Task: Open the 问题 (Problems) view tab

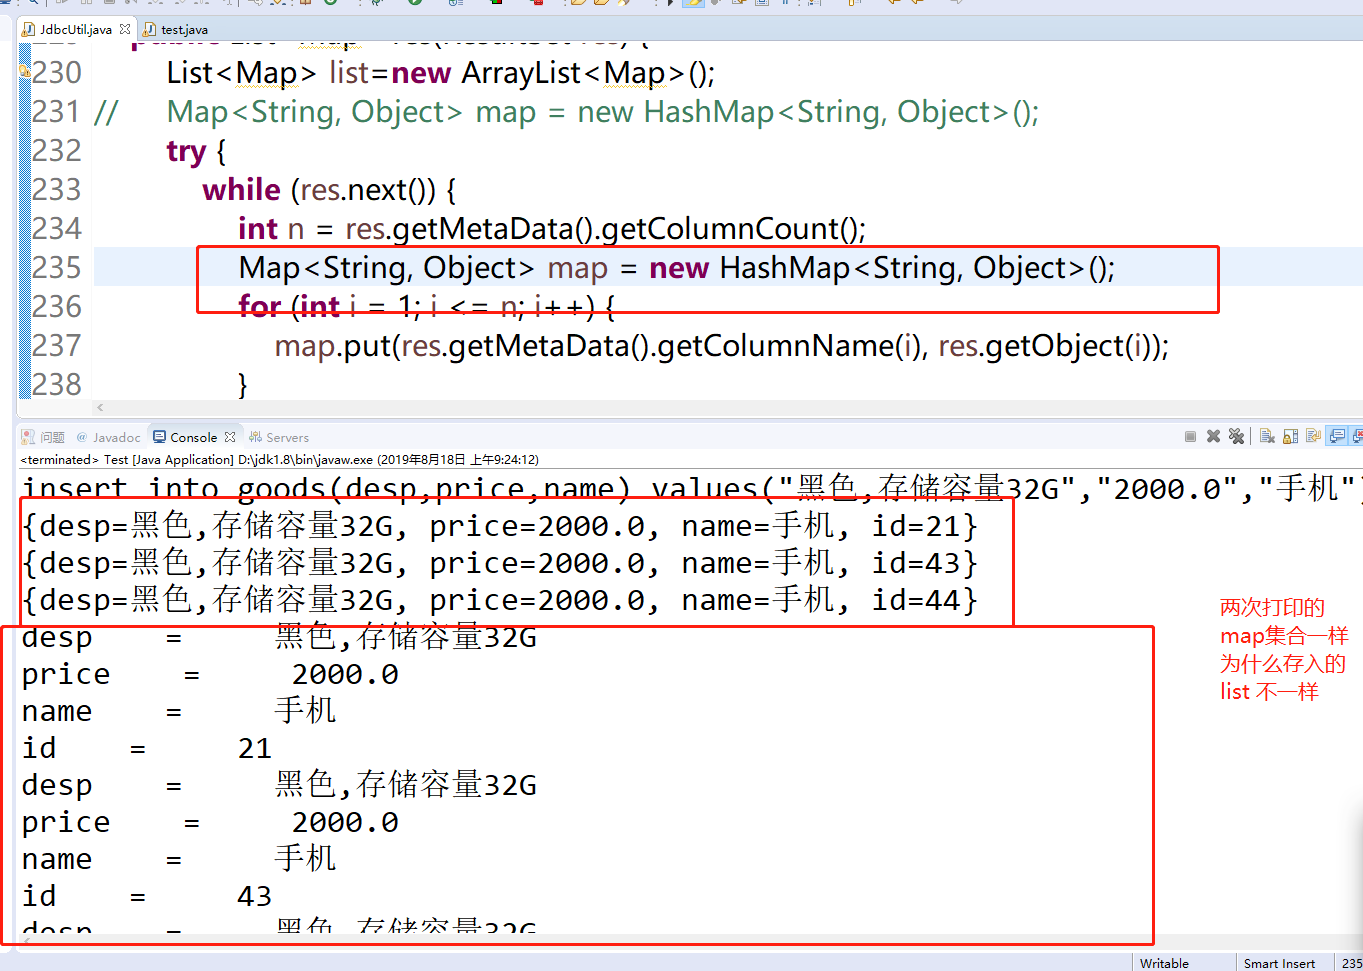Action: pyautogui.click(x=44, y=437)
